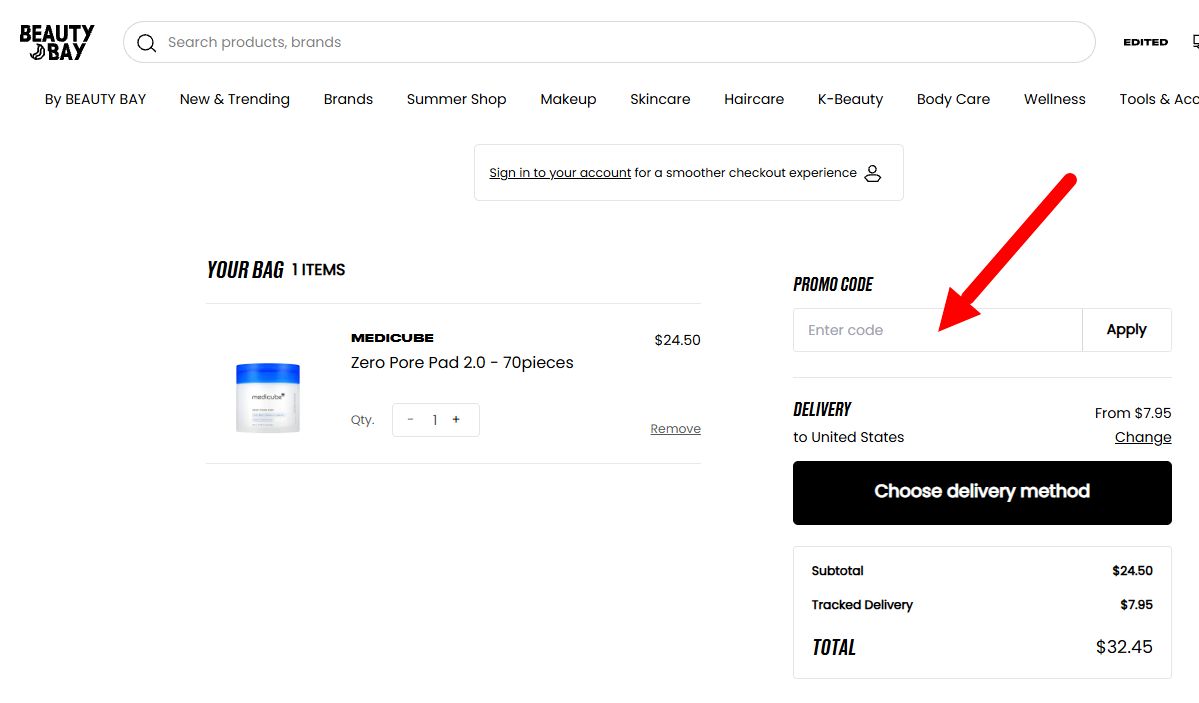Remove Zero Pore Pad from bag

pos(675,429)
